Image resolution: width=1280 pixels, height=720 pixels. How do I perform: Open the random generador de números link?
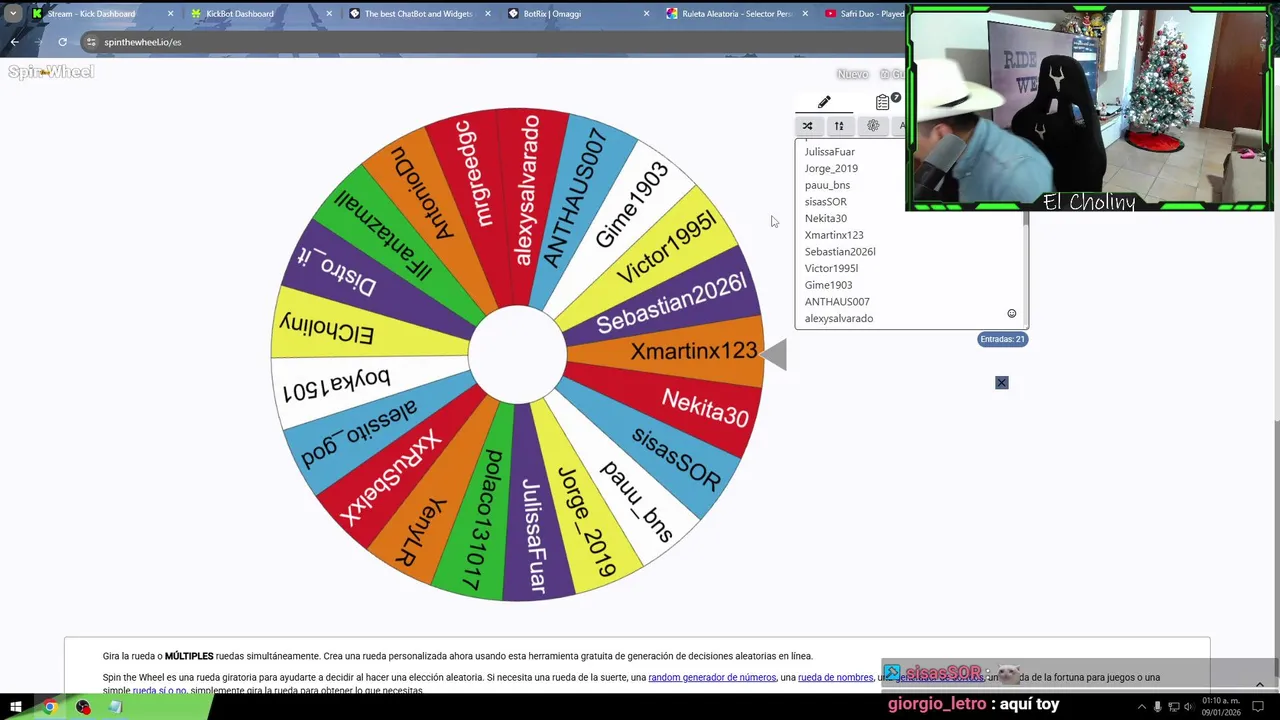tap(712, 677)
